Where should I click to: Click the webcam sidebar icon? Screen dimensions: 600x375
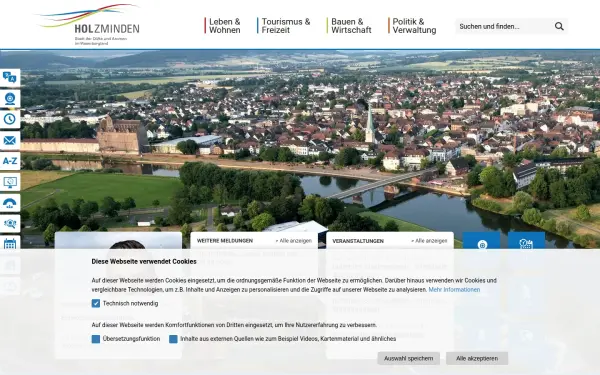tap(10, 99)
